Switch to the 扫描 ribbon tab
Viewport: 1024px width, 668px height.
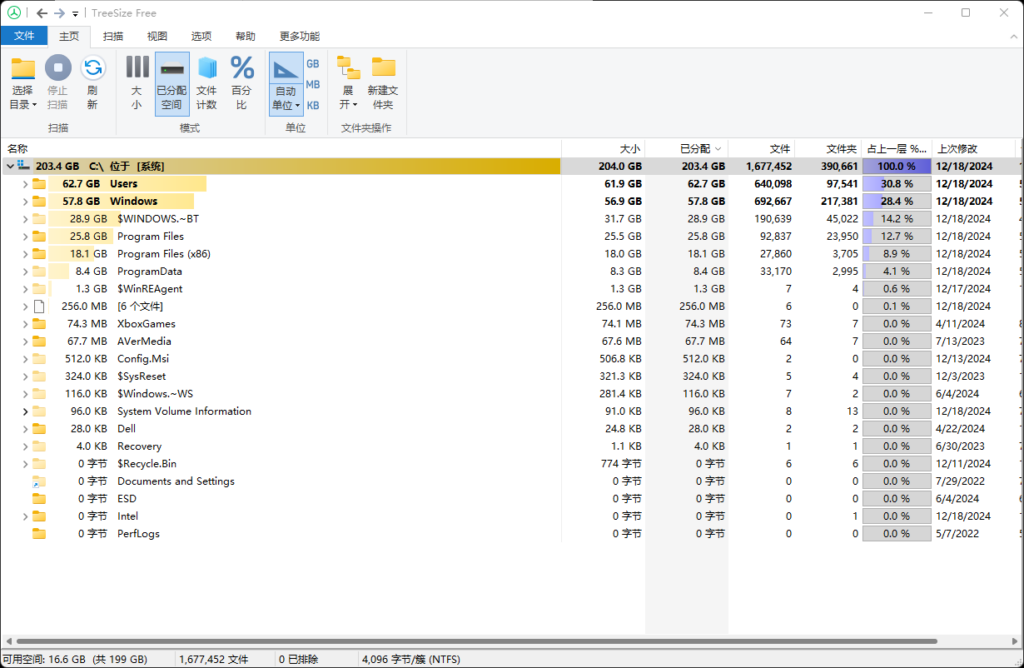tap(113, 36)
